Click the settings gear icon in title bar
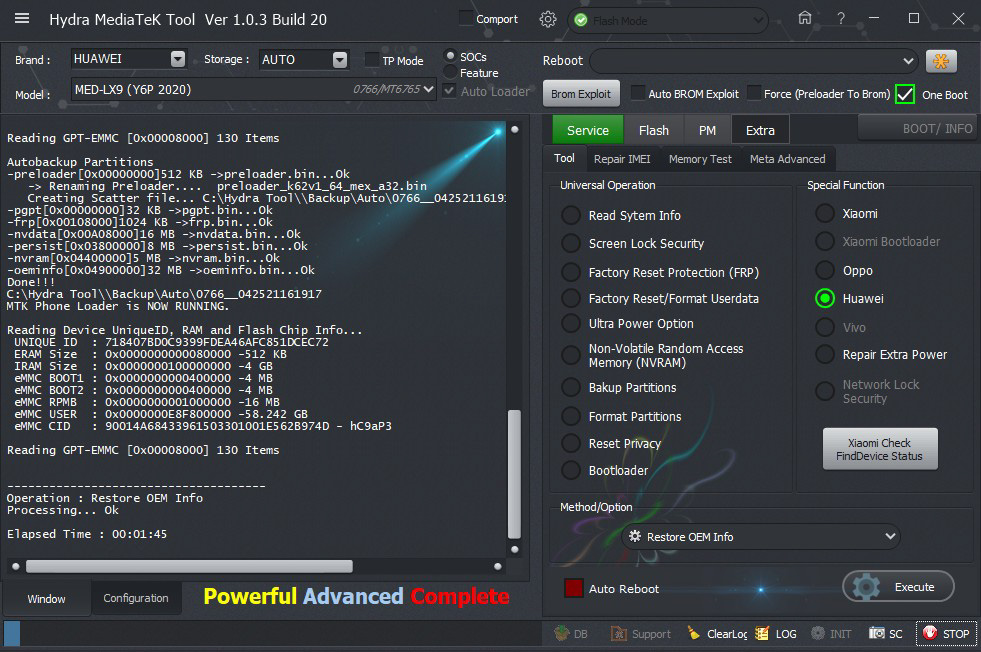This screenshot has height=652, width=981. (547, 19)
